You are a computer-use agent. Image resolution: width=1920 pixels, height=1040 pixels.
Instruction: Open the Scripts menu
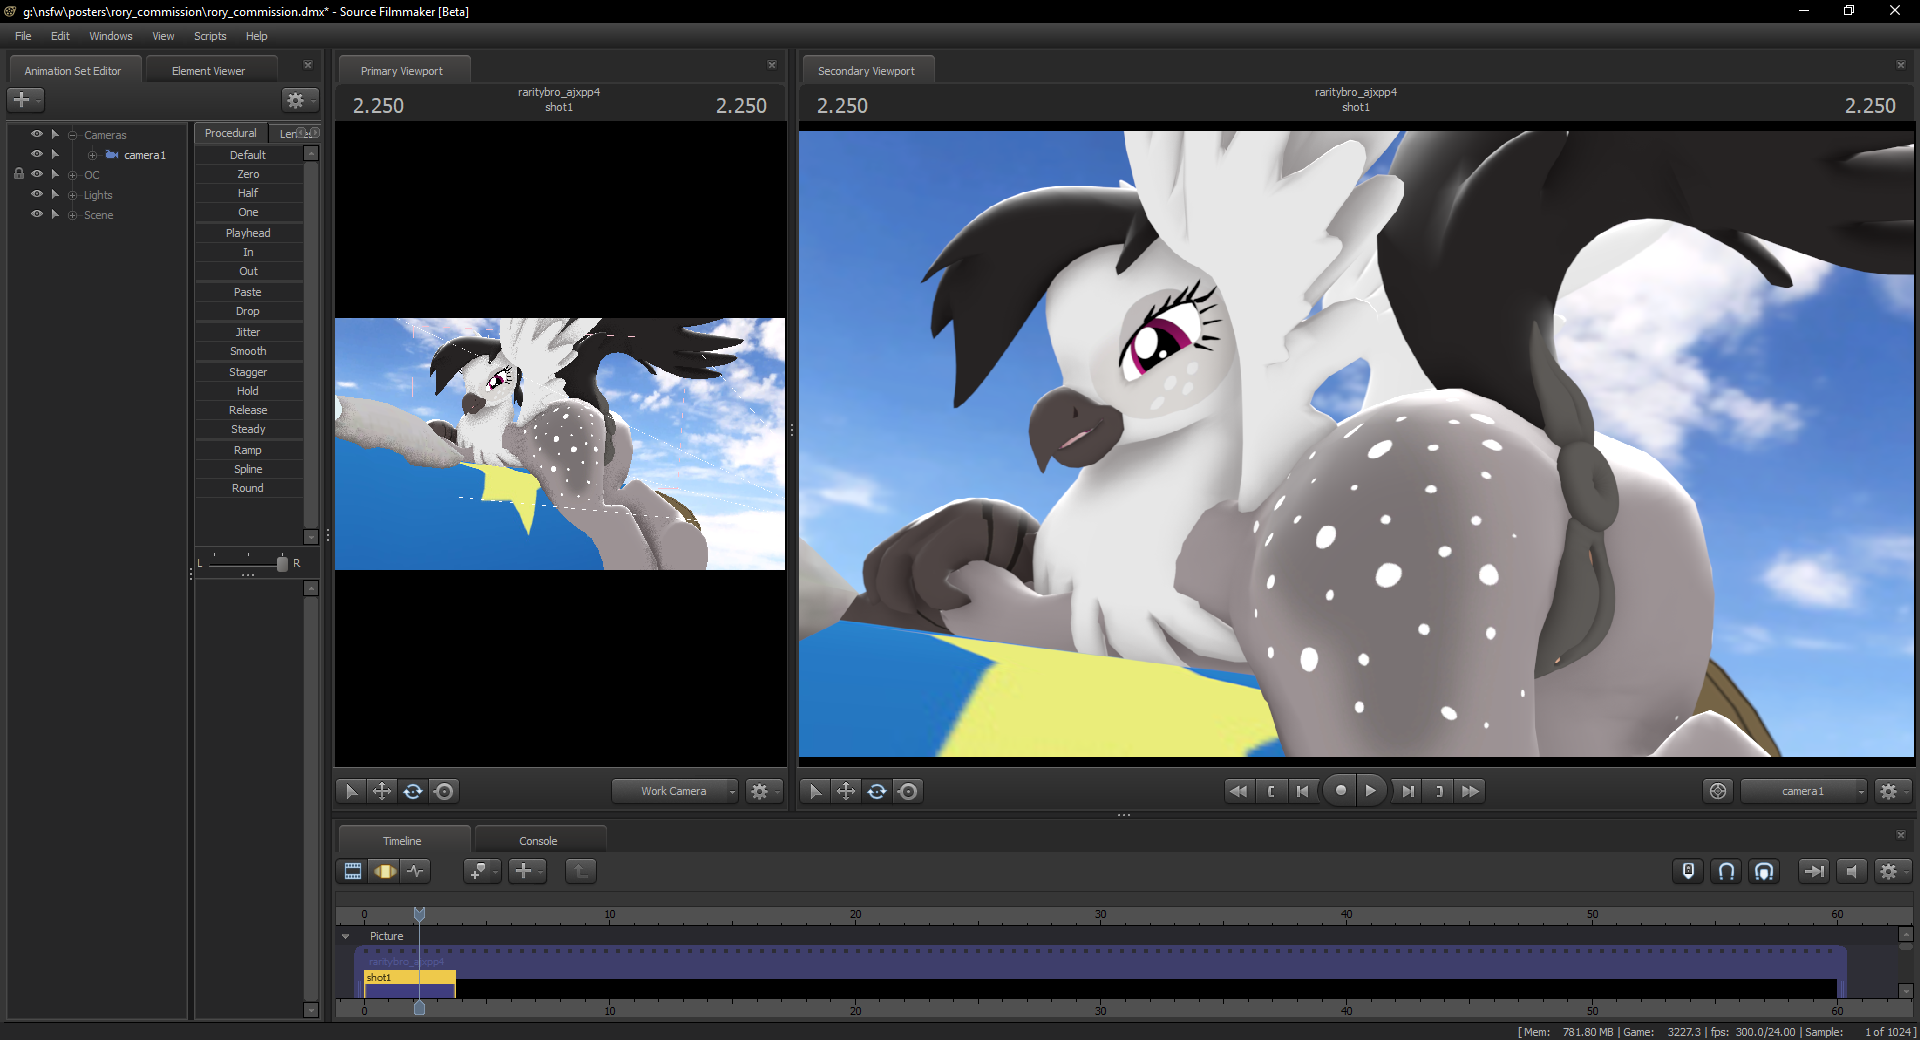click(210, 36)
